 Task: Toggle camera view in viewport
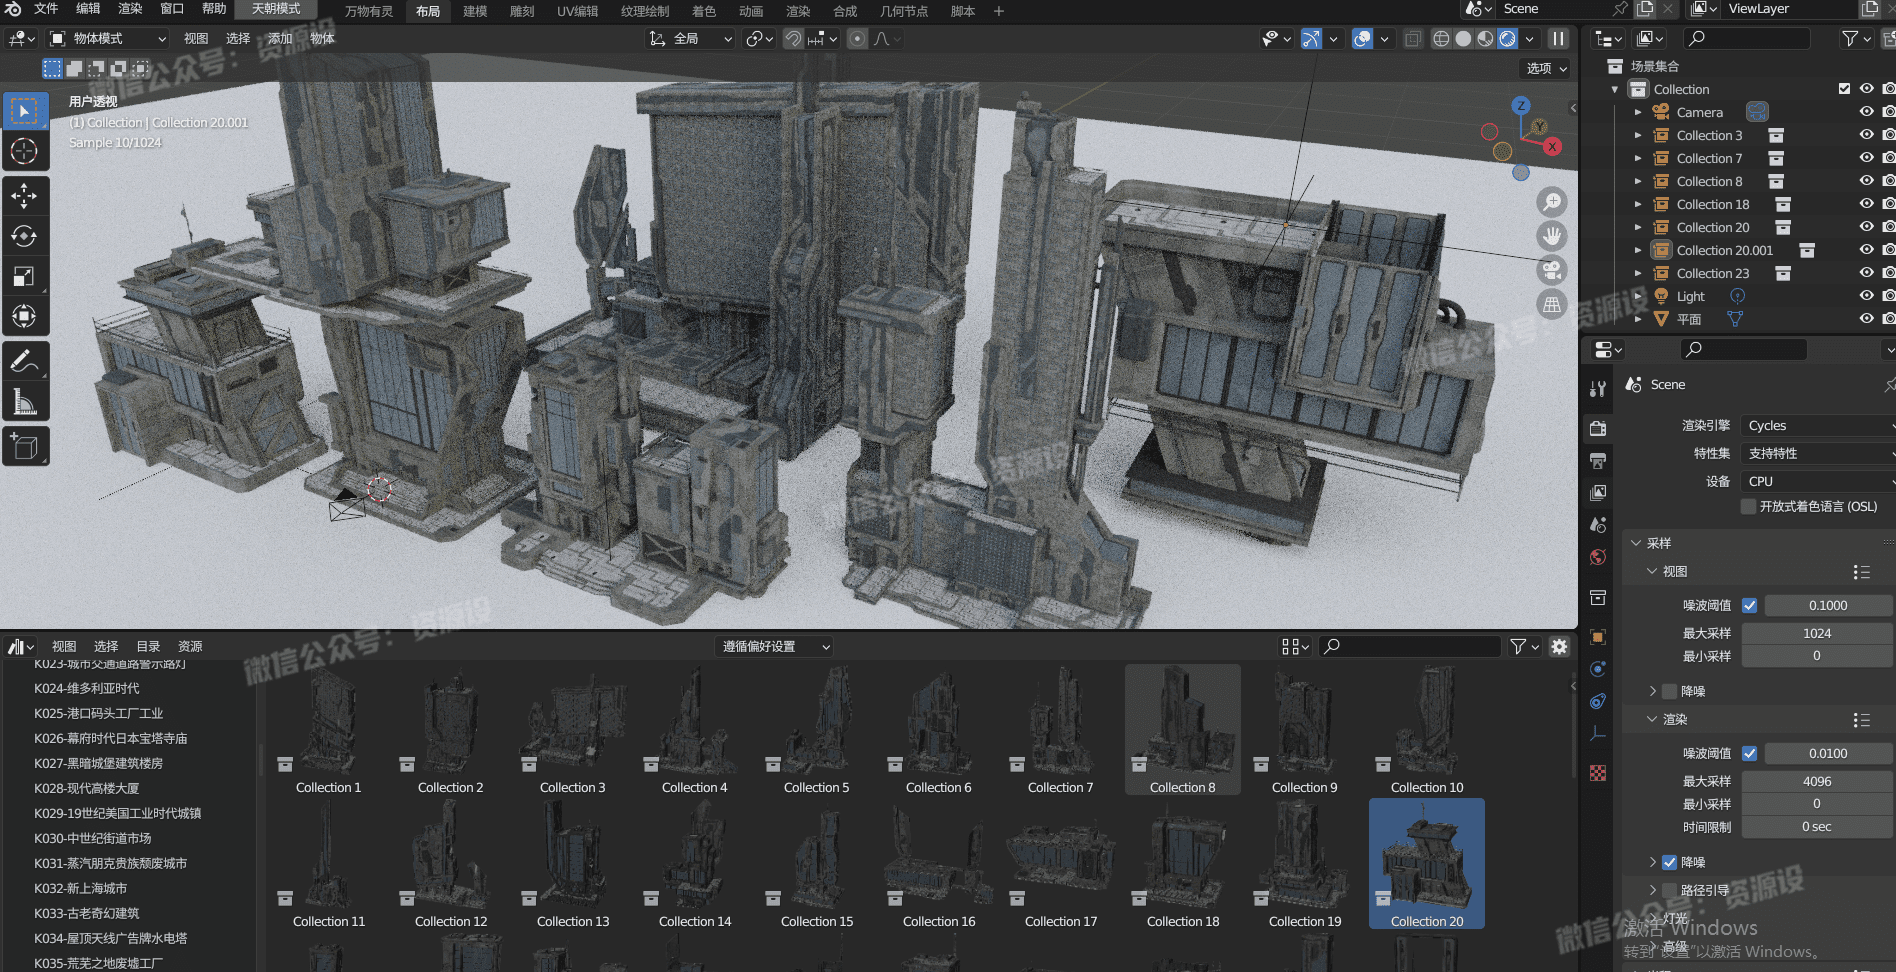click(x=1552, y=270)
